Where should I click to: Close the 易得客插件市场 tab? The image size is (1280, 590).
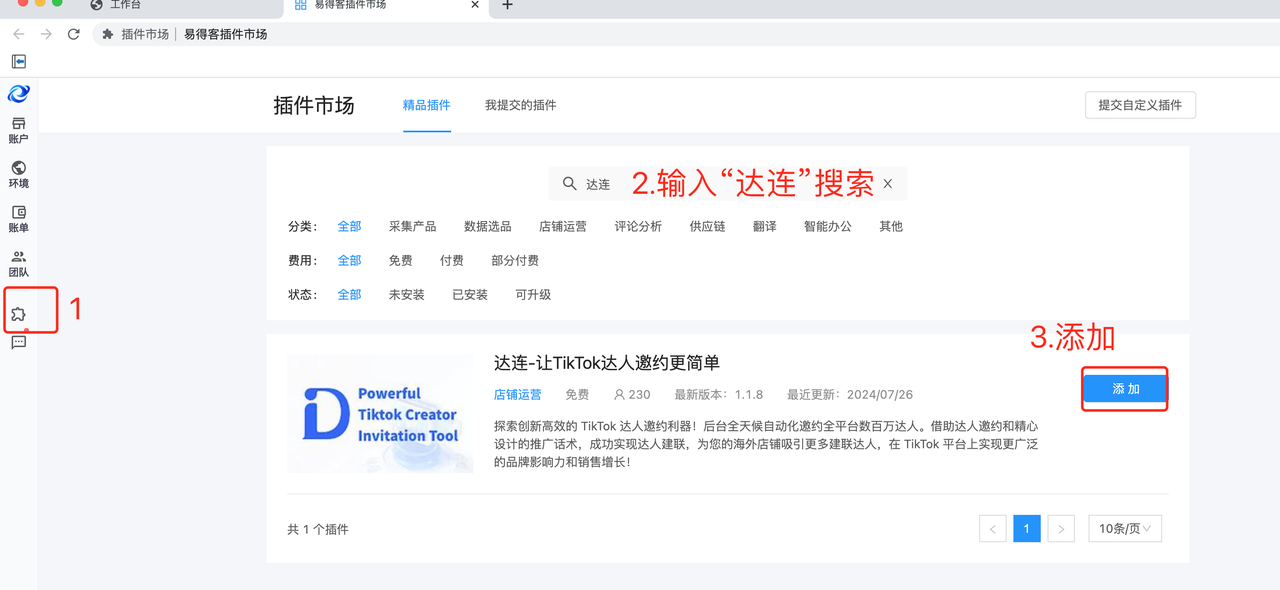[475, 5]
